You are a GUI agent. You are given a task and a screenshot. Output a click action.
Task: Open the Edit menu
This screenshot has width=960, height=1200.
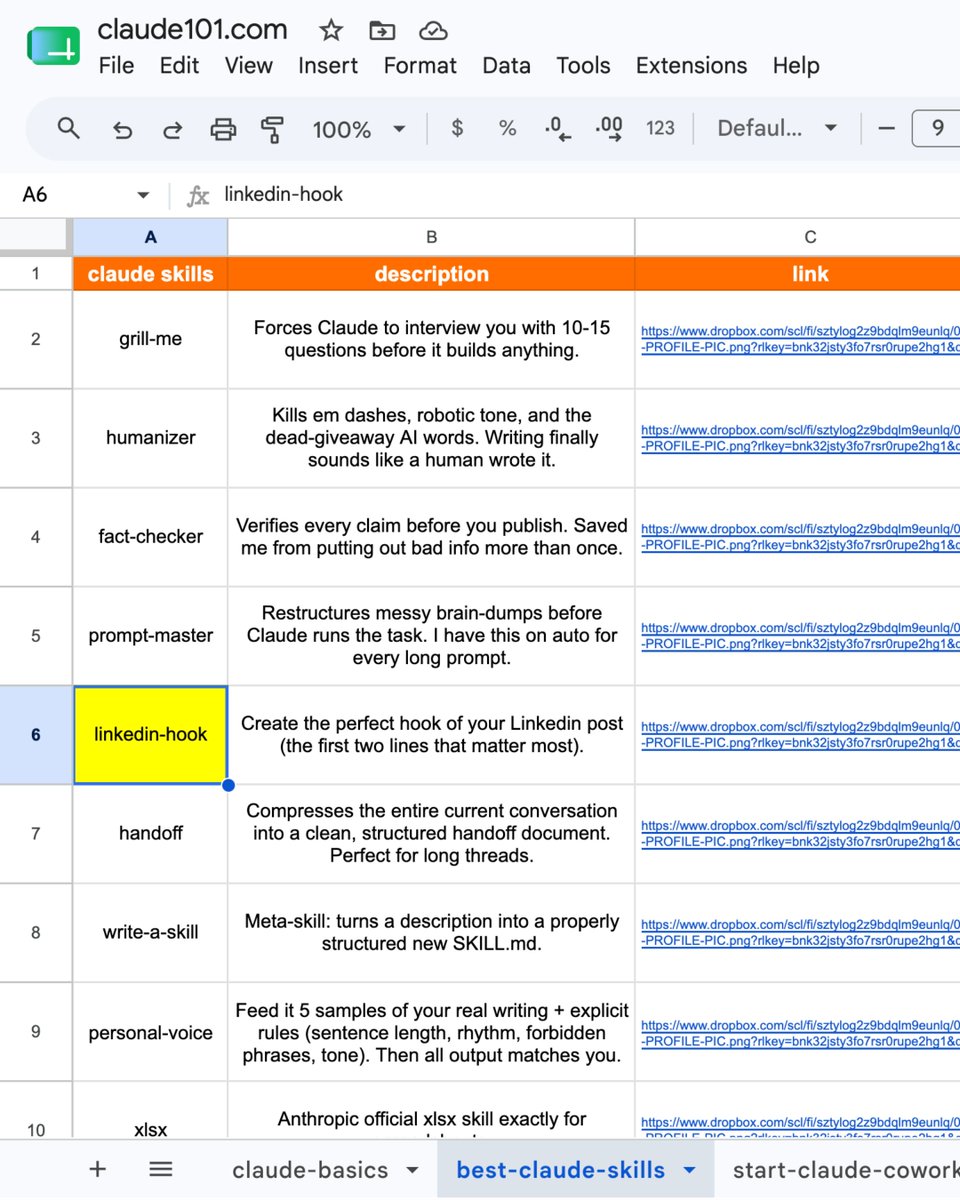tap(179, 66)
